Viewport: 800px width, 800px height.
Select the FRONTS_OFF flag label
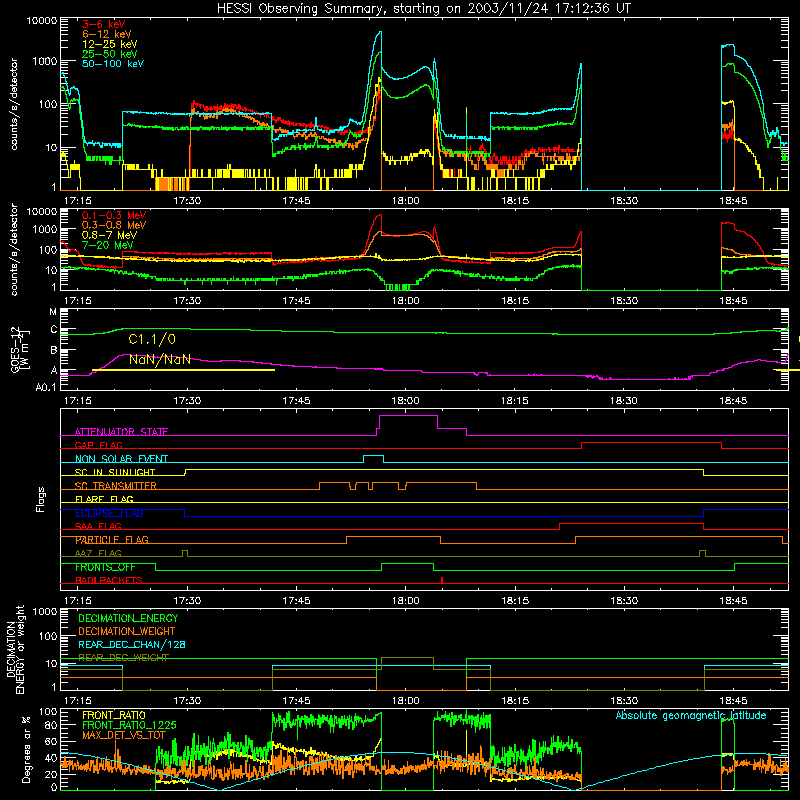click(105, 567)
